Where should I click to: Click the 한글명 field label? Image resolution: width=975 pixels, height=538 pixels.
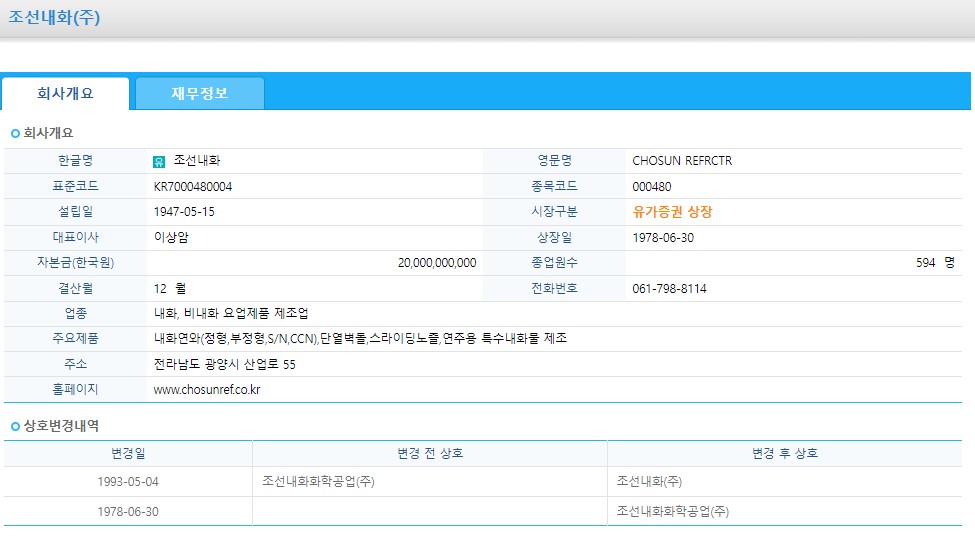click(75, 160)
